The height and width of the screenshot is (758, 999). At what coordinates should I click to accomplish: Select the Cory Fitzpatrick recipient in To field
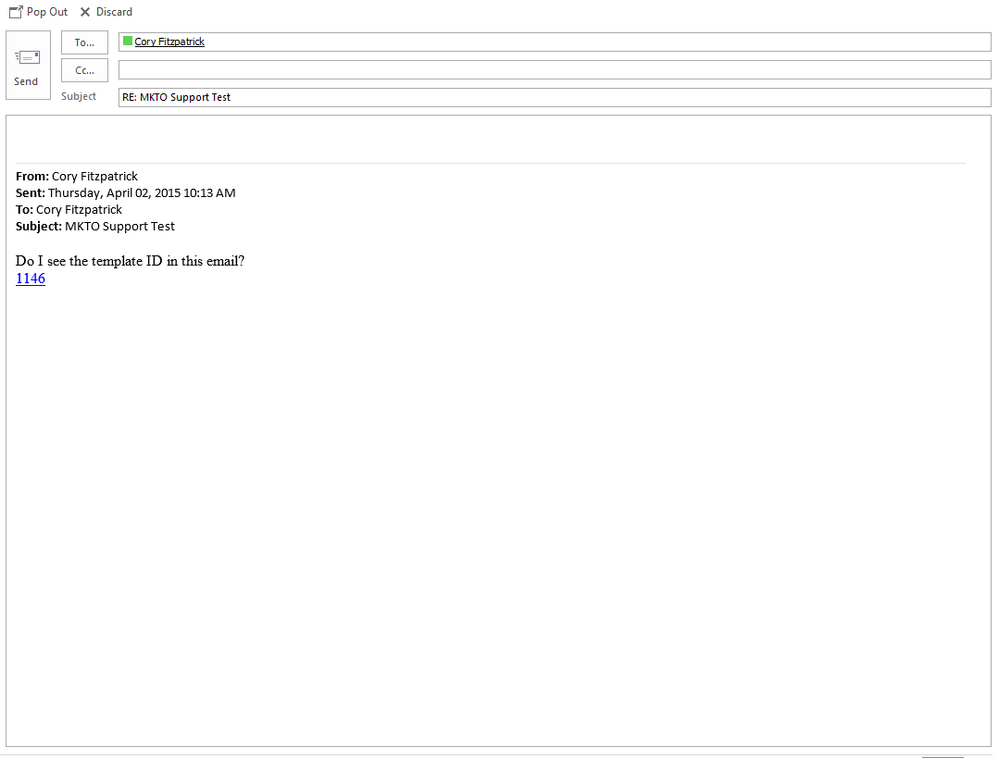click(x=169, y=42)
